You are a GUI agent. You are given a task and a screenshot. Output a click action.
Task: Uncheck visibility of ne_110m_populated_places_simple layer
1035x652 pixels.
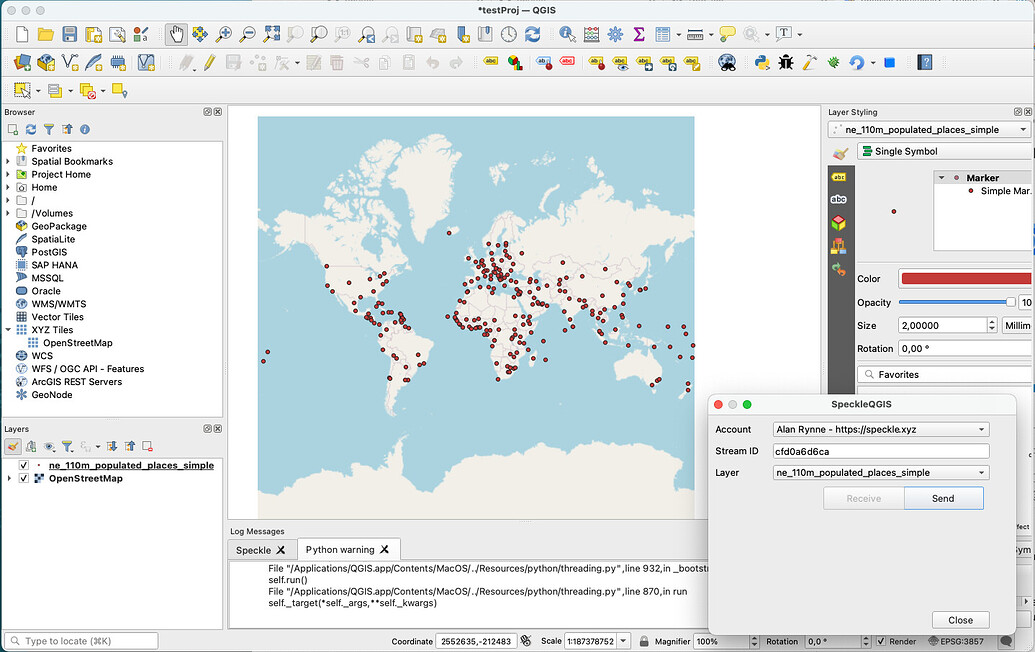23,465
